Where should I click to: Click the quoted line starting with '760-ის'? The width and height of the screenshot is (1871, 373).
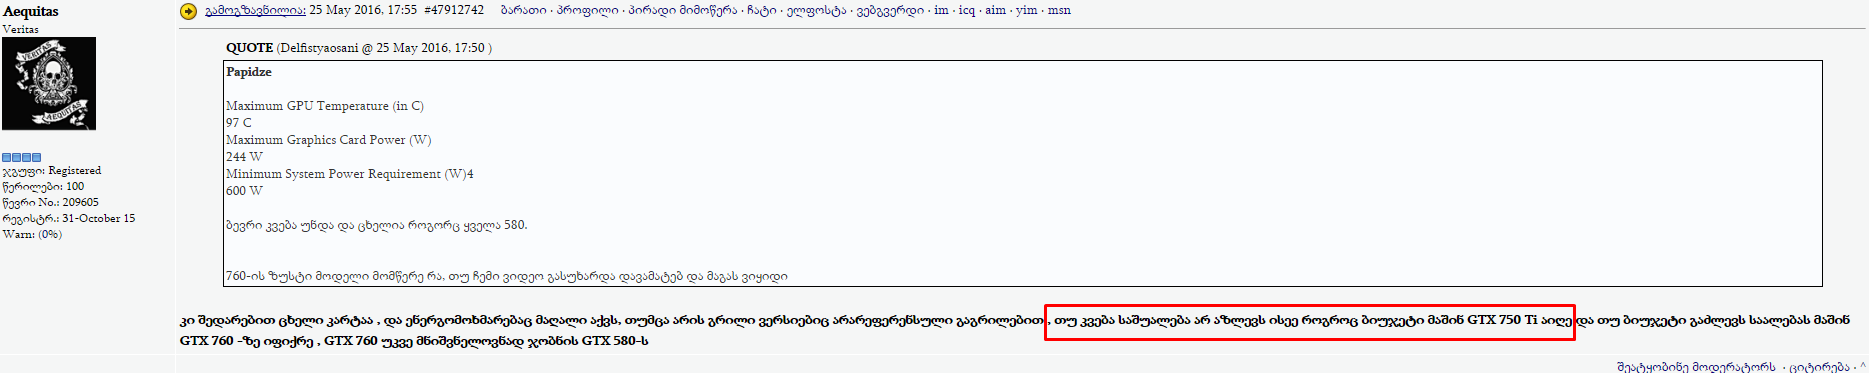coord(507,276)
